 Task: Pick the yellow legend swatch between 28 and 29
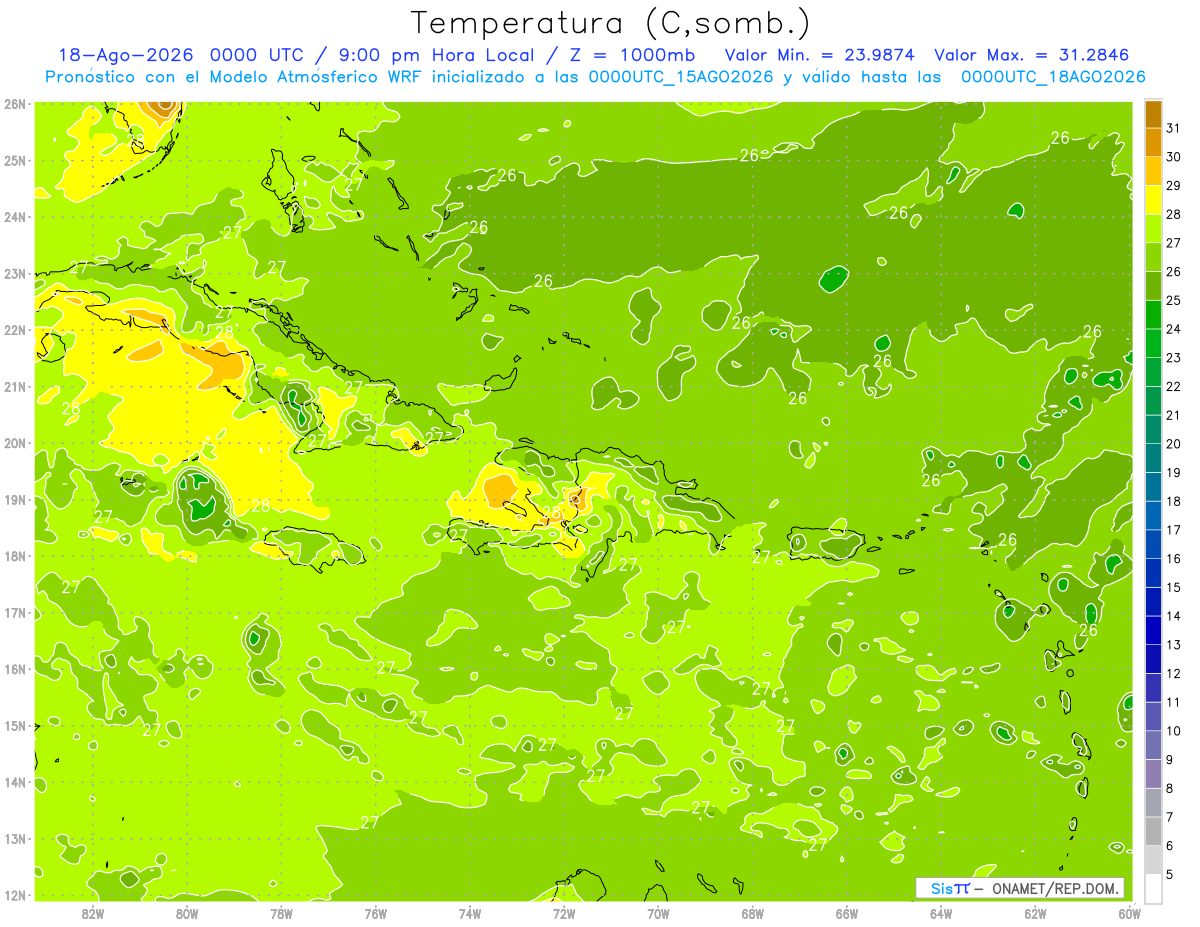coord(1153,200)
